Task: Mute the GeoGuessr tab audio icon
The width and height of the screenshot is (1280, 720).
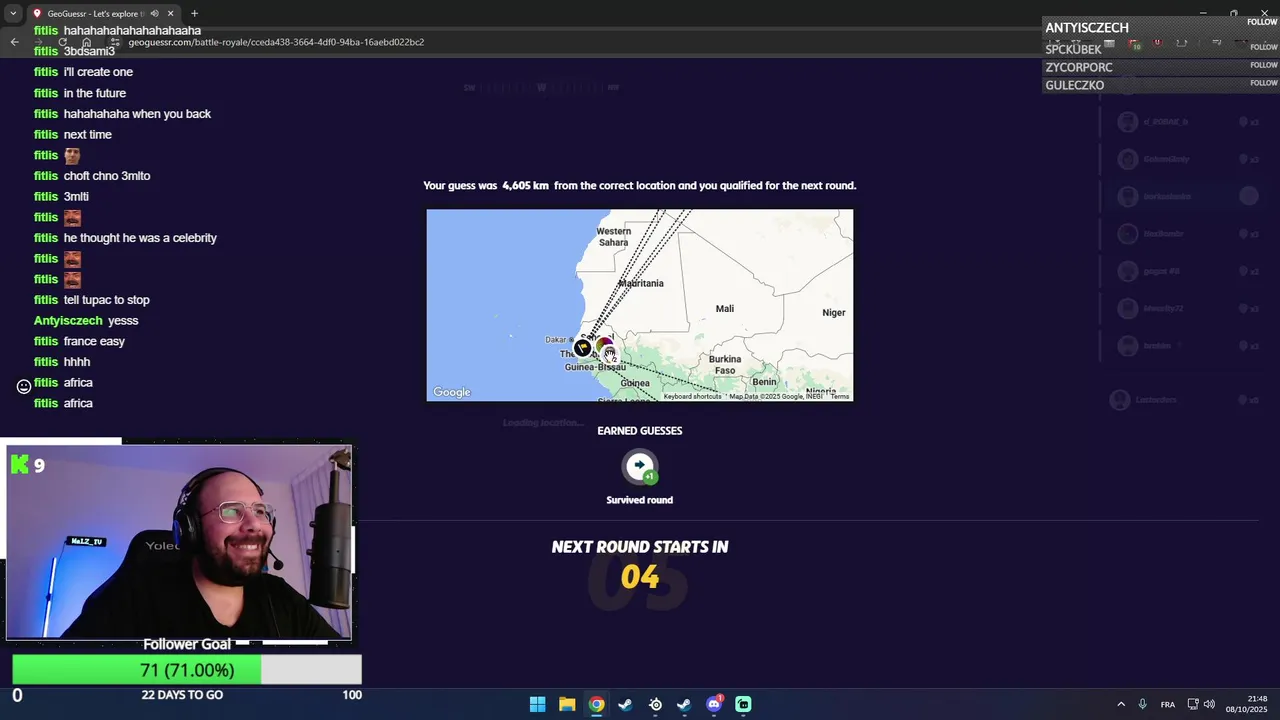Action: pos(154,14)
